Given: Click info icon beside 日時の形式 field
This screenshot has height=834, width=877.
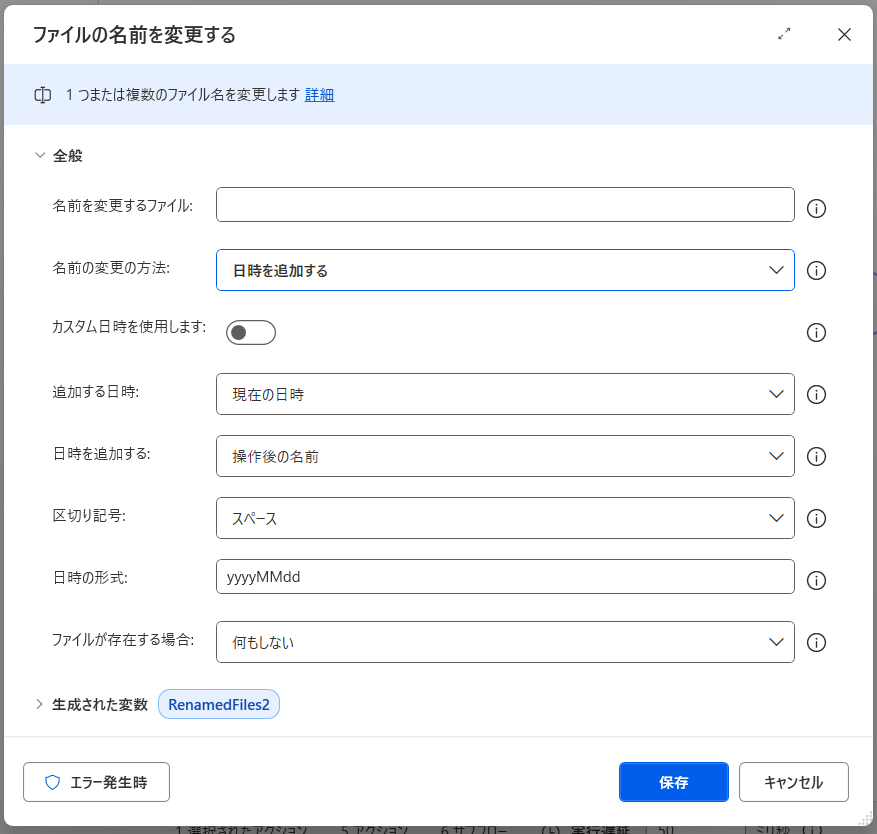Looking at the screenshot, I should [816, 581].
